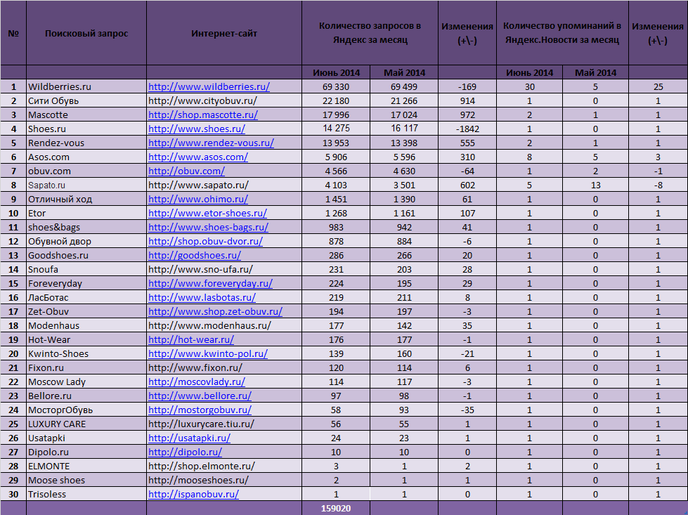Open the www.bellore.ru link
The image size is (688, 515).
click(x=200, y=395)
